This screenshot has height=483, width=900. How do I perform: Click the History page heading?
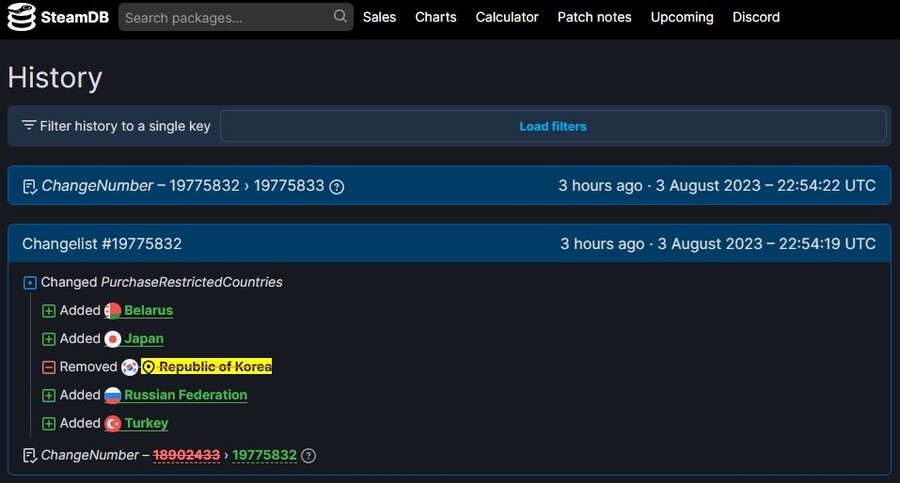tap(55, 78)
